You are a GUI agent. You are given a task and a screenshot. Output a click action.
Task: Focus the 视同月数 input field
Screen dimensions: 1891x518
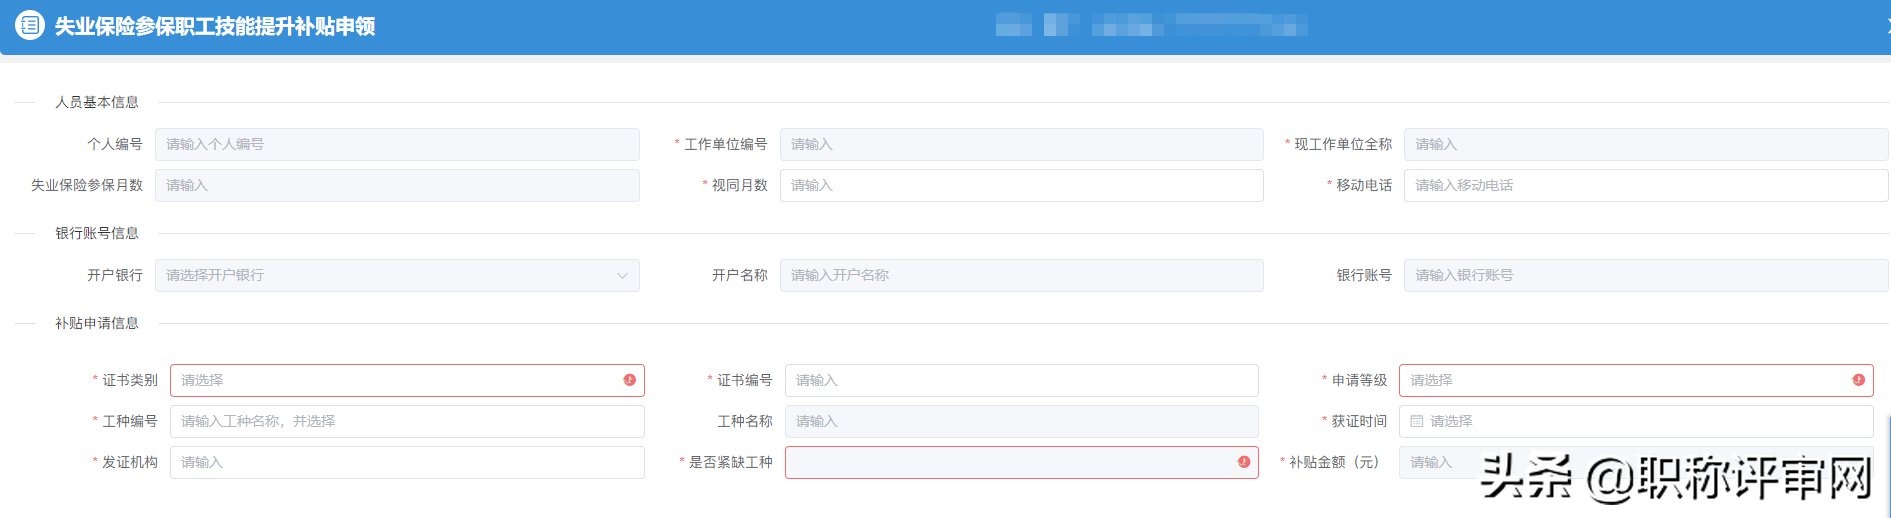[1022, 185]
